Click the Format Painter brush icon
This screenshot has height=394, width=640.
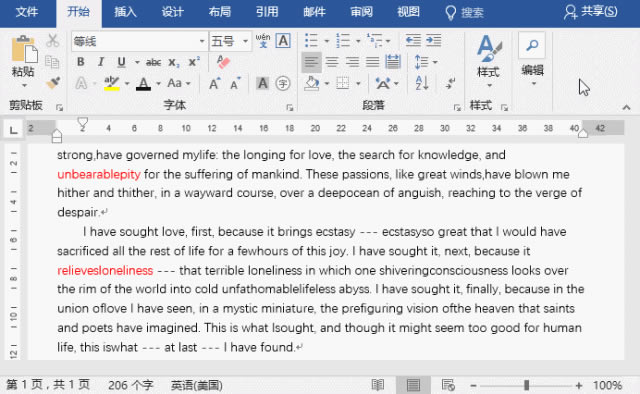(53, 83)
